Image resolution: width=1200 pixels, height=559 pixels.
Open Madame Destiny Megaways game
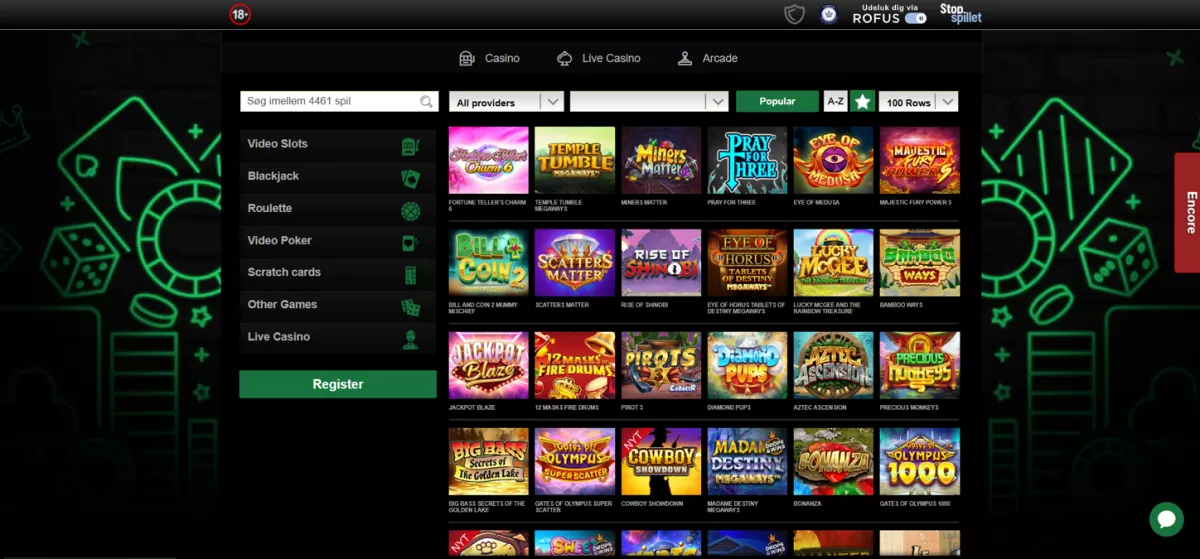[747, 462]
